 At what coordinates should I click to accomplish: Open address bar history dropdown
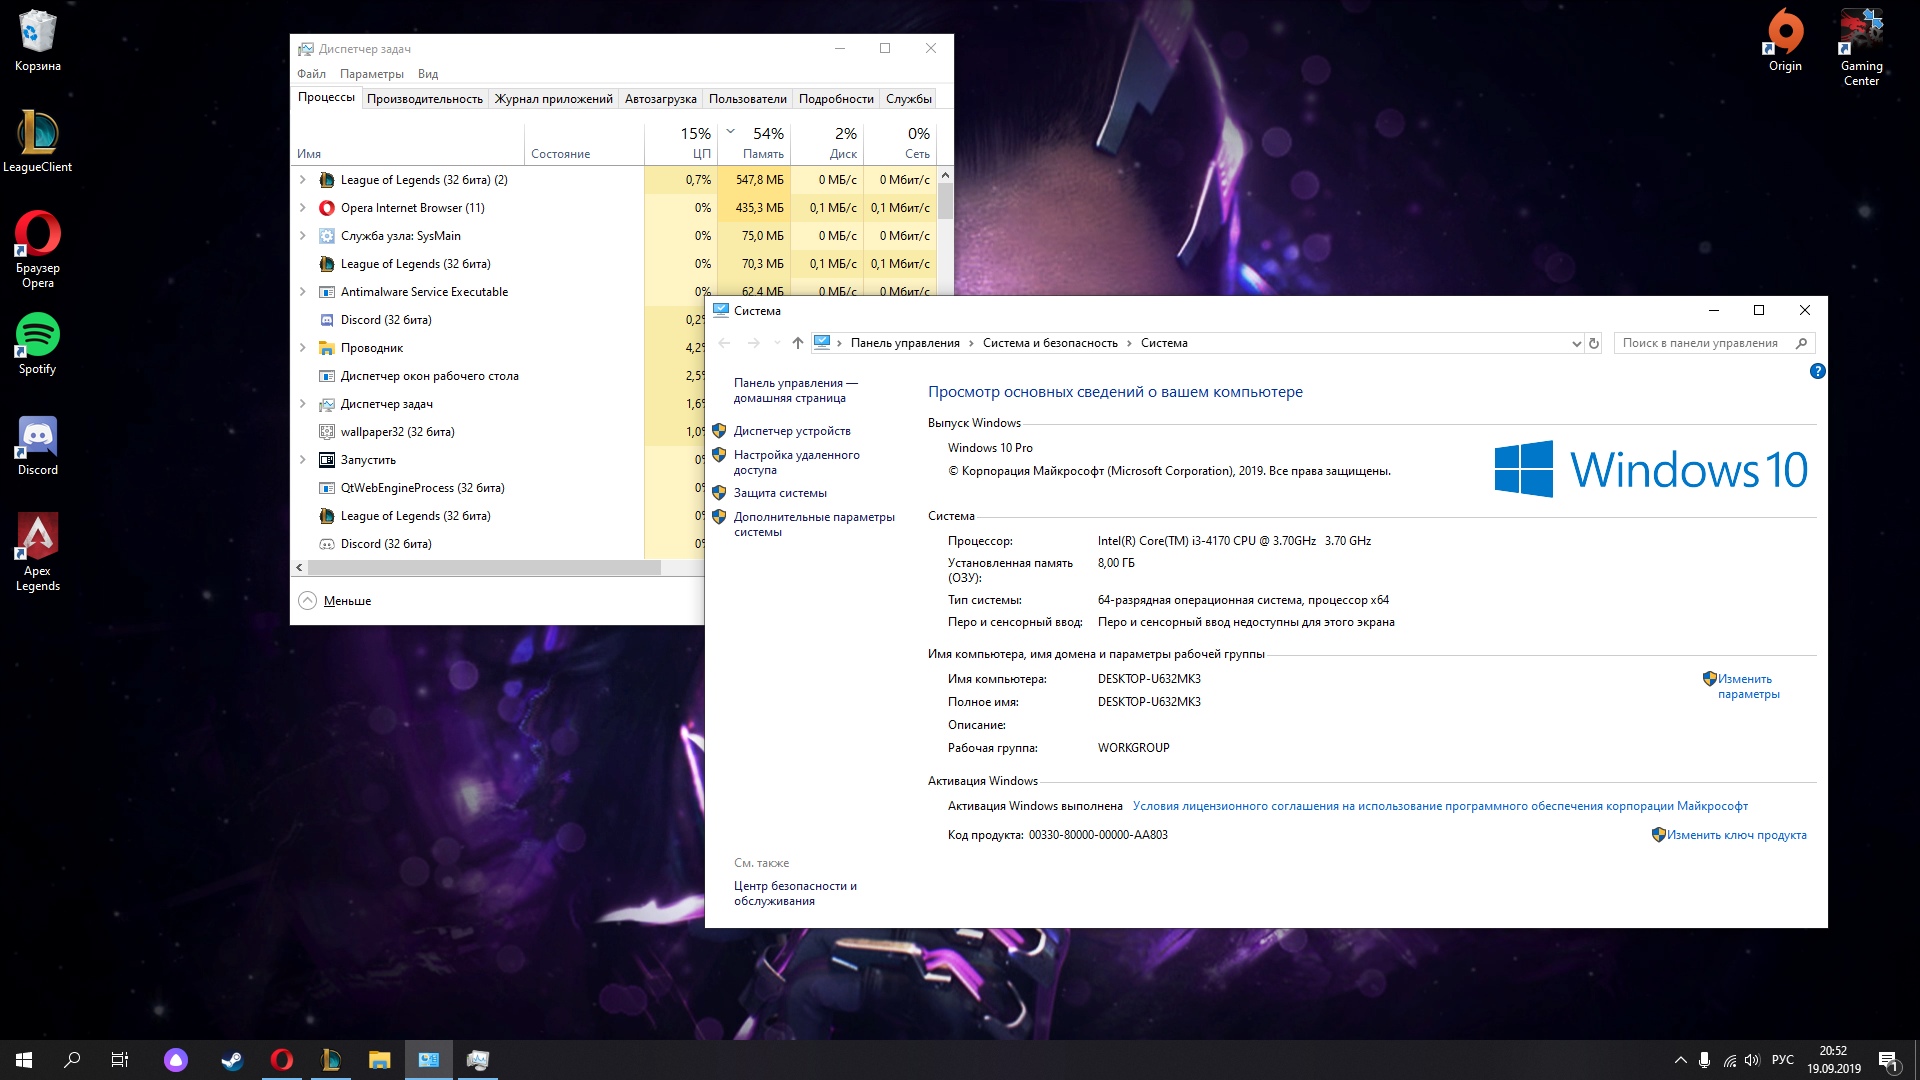pyautogui.click(x=1576, y=343)
